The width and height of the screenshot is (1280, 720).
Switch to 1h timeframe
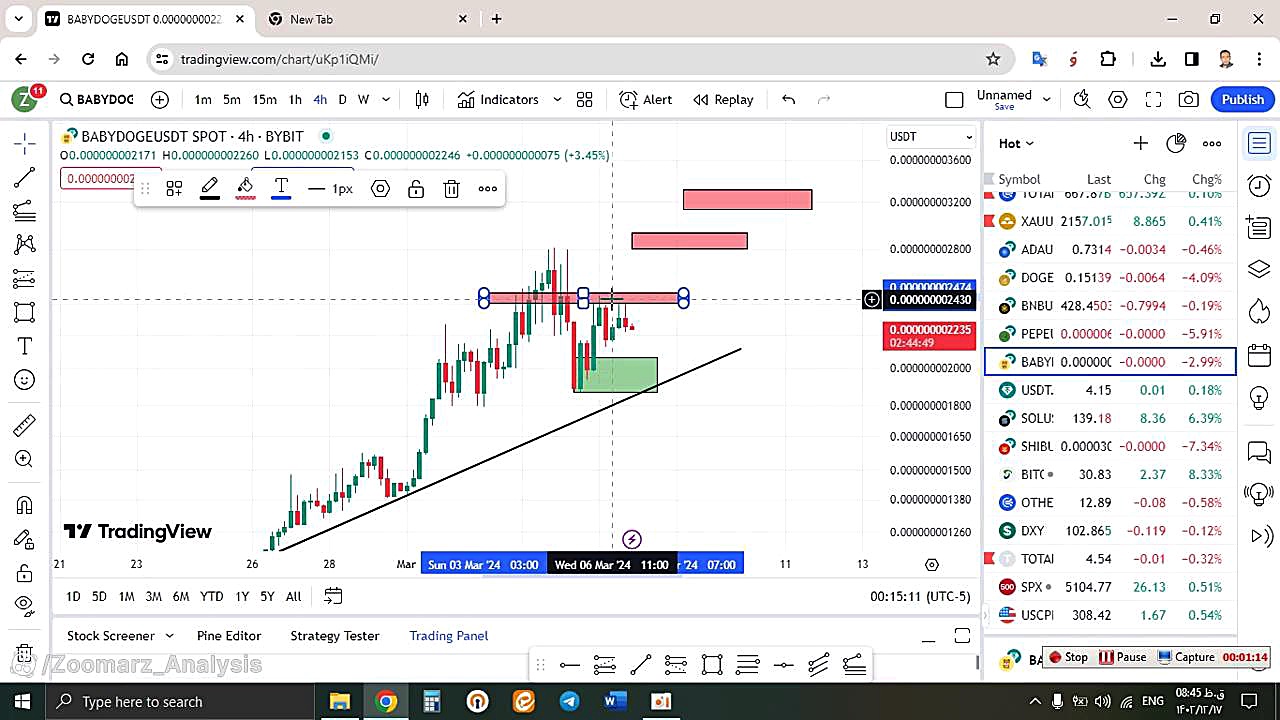295,99
